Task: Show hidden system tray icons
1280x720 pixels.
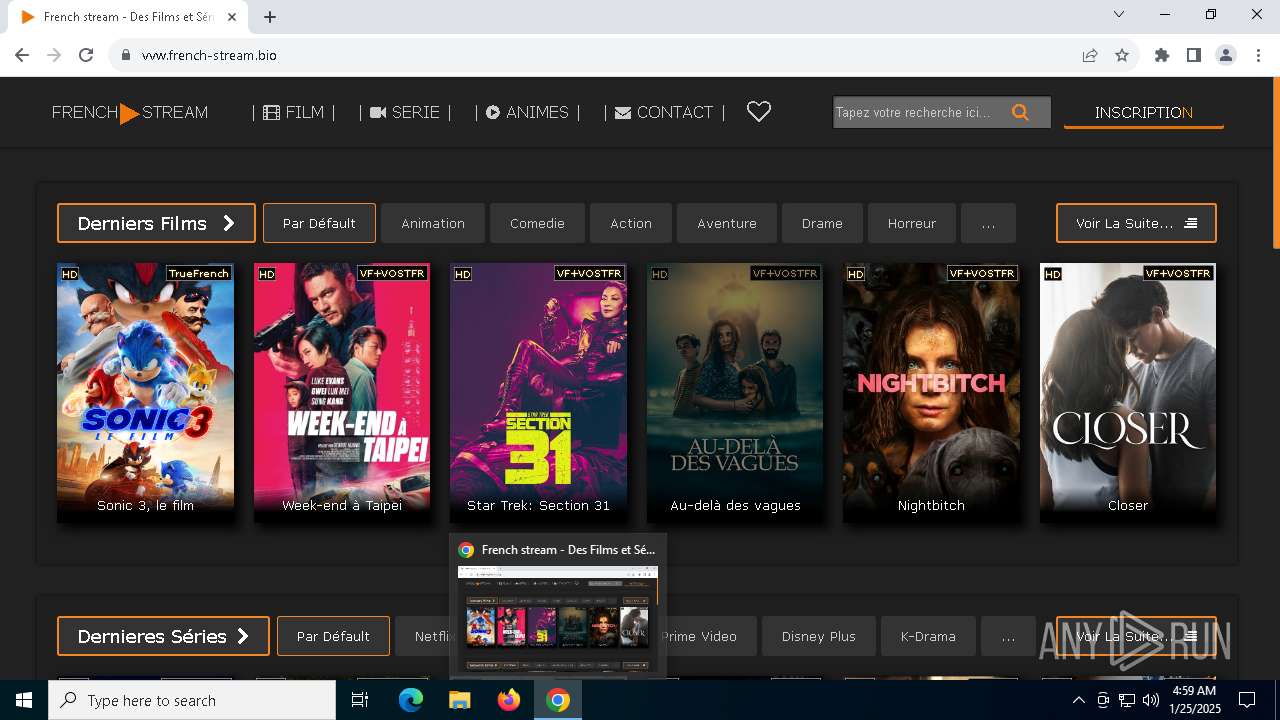Action: tap(1079, 700)
